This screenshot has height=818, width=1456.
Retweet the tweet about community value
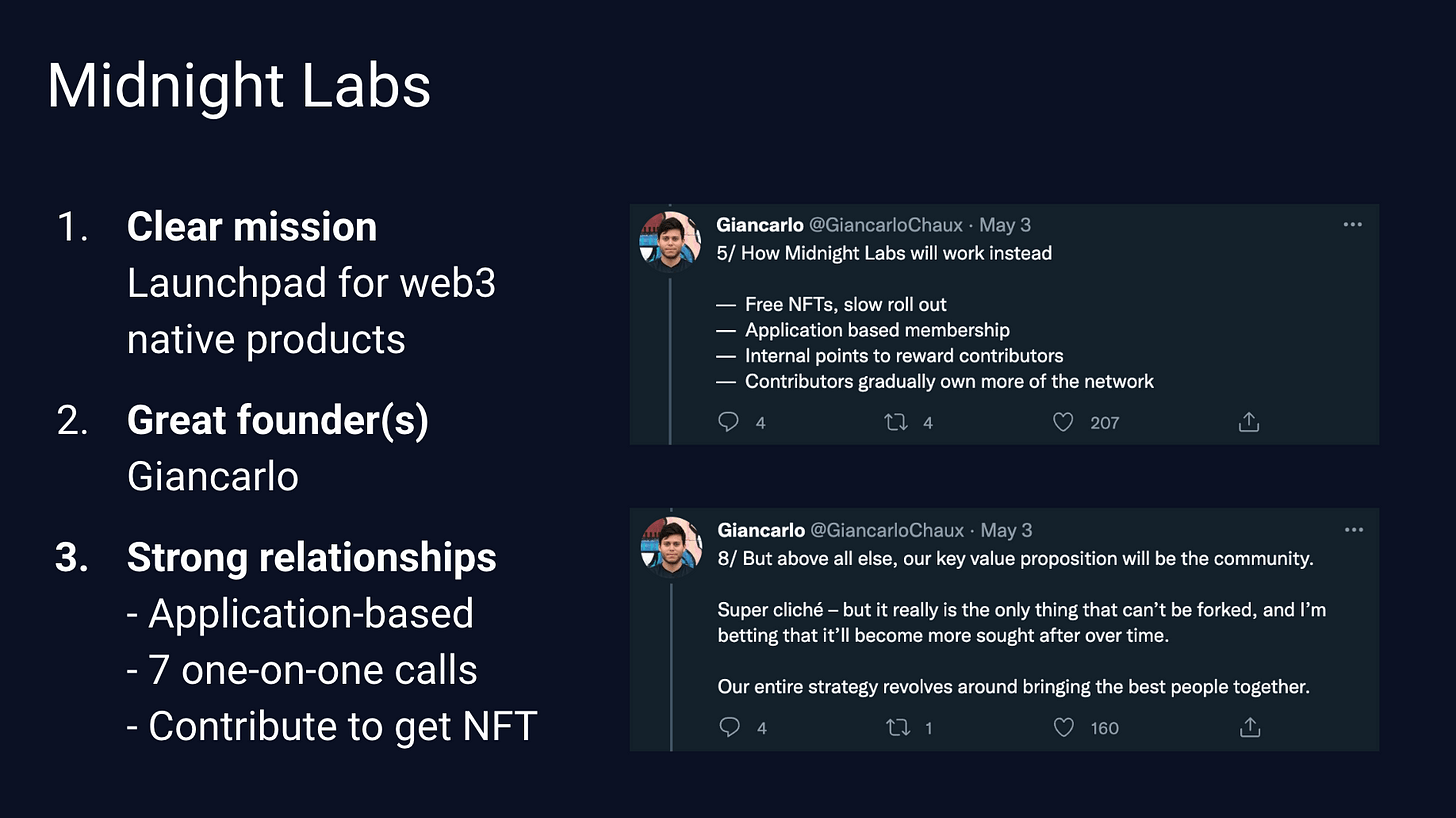(896, 728)
